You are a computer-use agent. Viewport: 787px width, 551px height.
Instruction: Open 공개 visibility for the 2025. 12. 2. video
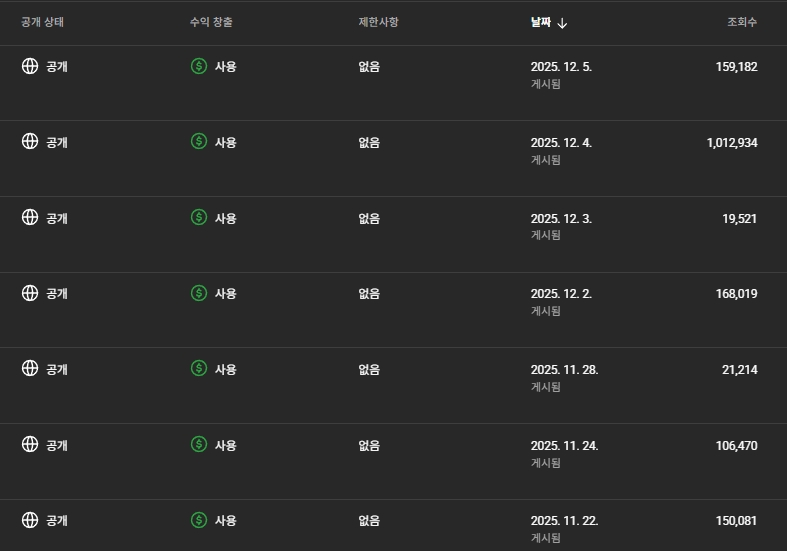(x=56, y=293)
